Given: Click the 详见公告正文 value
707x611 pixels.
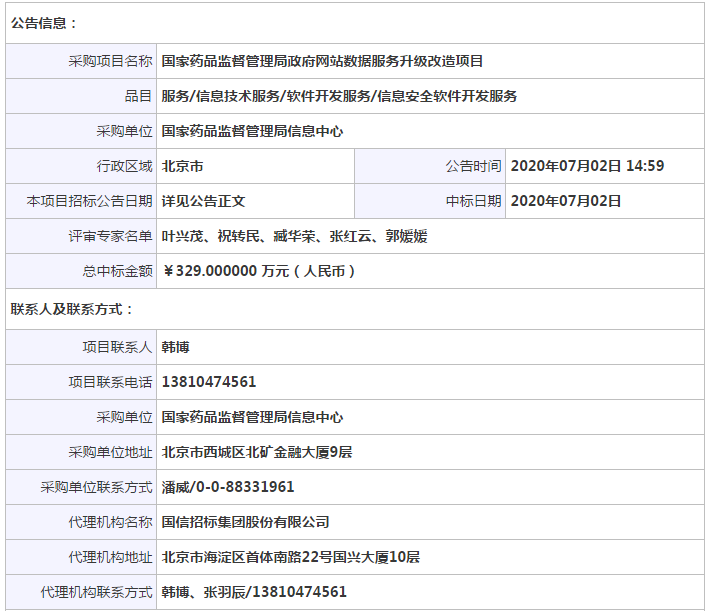Looking at the screenshot, I should click(x=203, y=201).
